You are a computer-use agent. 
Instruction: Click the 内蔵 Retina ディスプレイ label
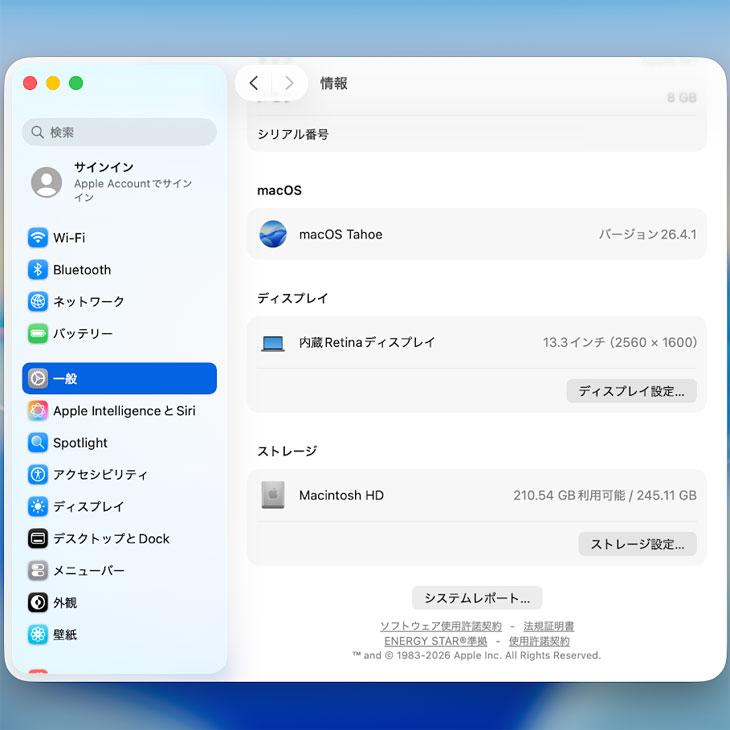[367, 342]
